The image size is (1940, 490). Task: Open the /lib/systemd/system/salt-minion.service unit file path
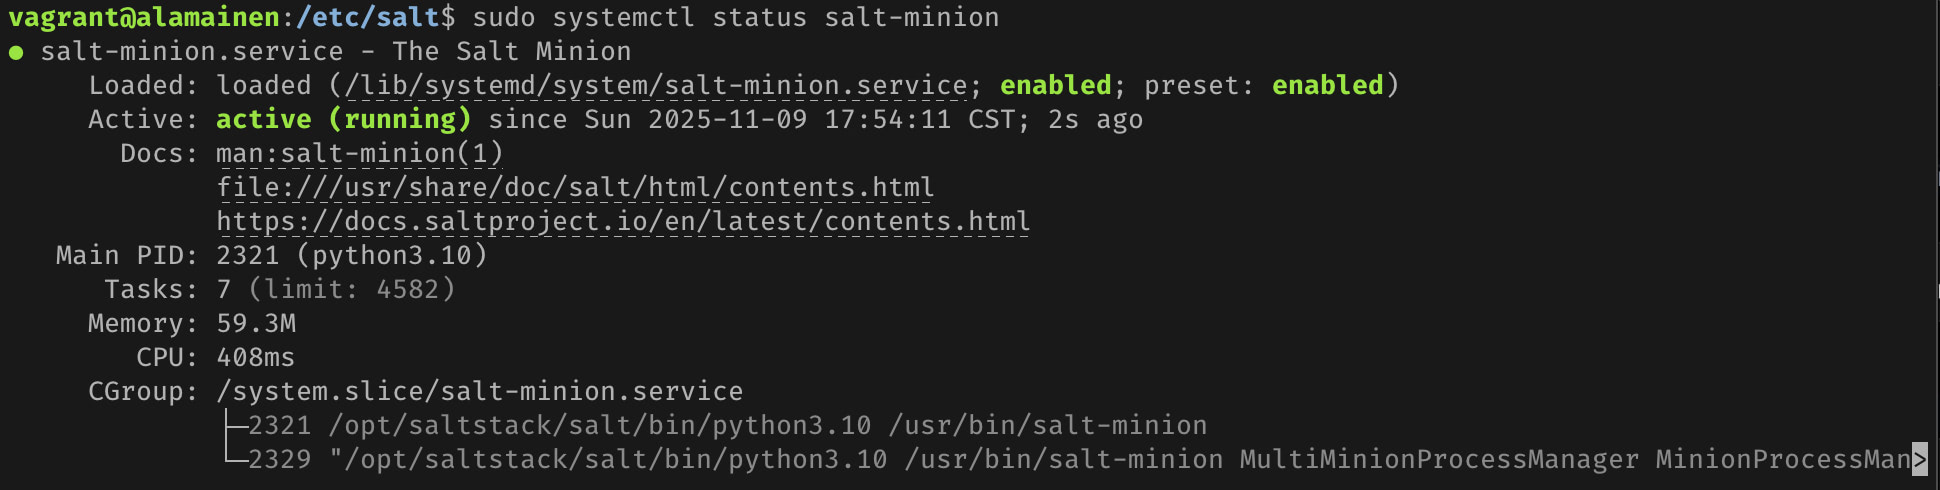[656, 86]
